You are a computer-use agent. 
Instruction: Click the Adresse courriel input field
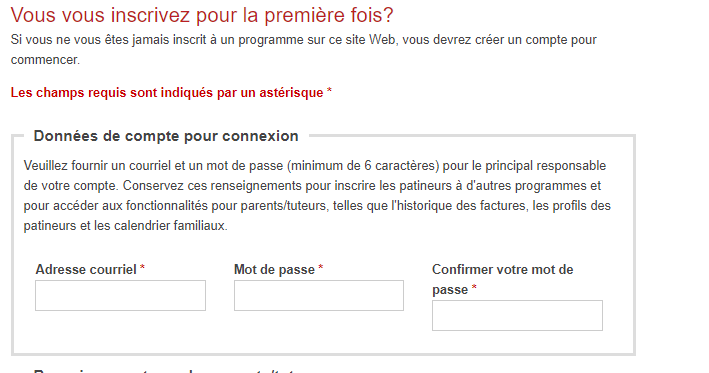tap(120, 295)
